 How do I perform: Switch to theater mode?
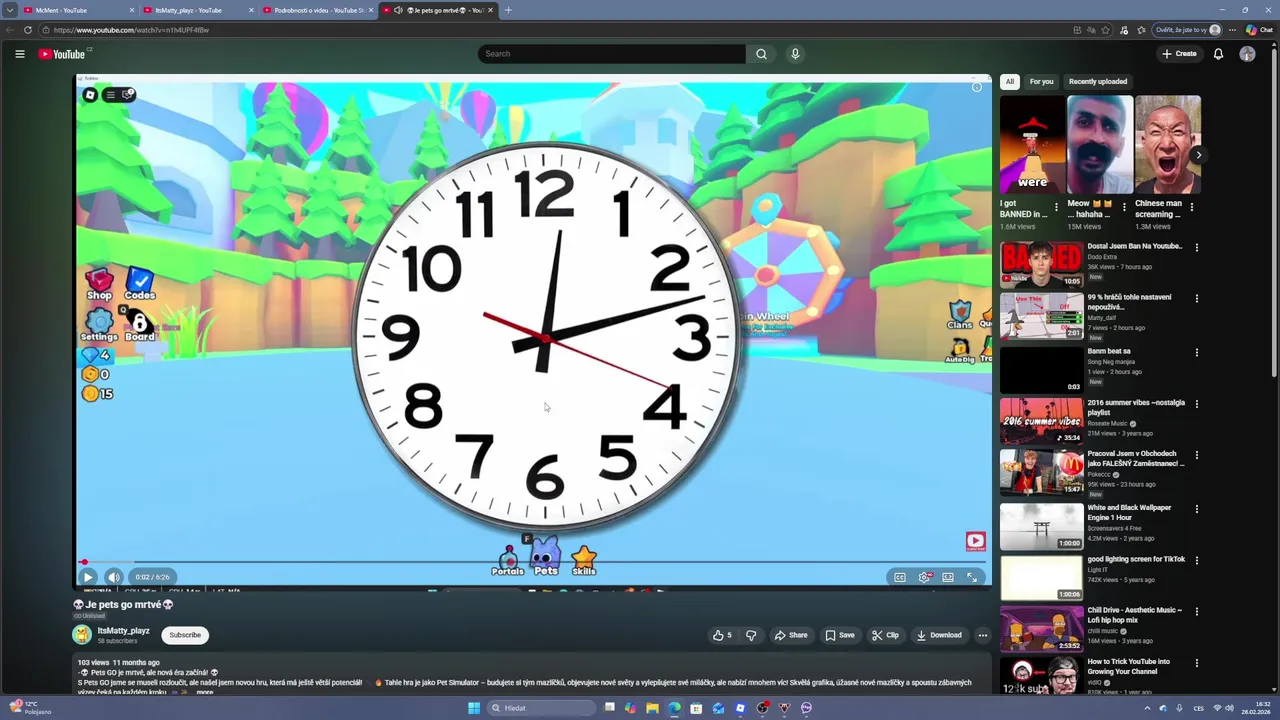pyautogui.click(x=948, y=577)
